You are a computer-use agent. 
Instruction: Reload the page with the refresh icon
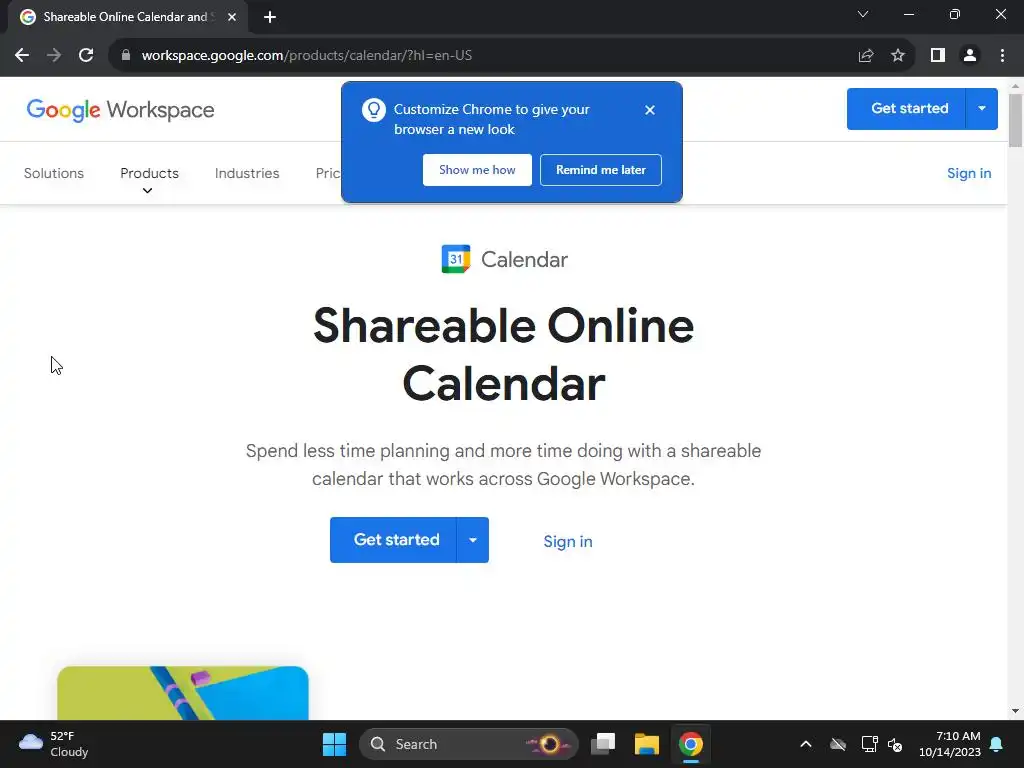click(86, 56)
